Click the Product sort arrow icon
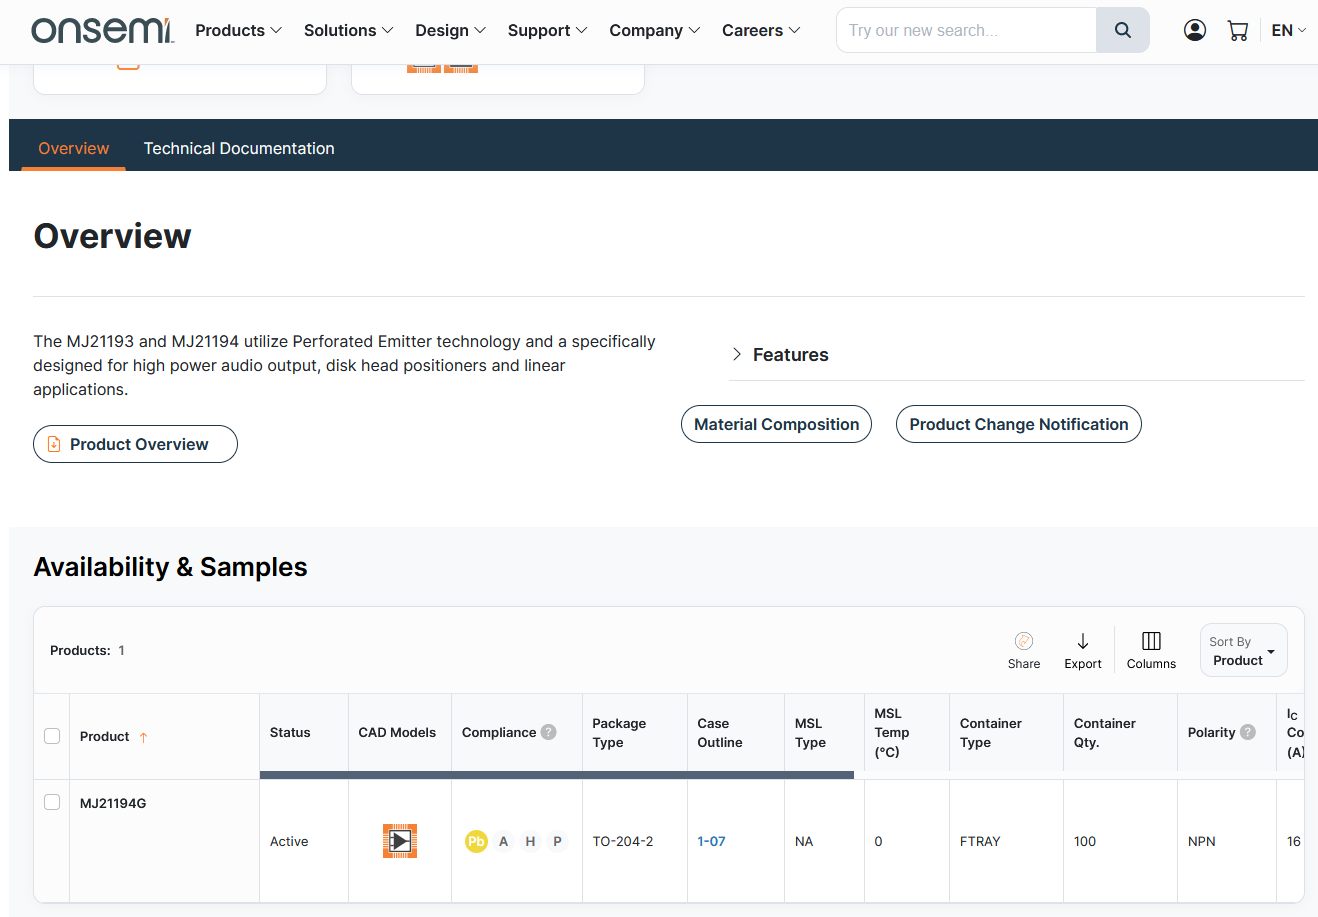This screenshot has height=917, width=1318. (144, 738)
